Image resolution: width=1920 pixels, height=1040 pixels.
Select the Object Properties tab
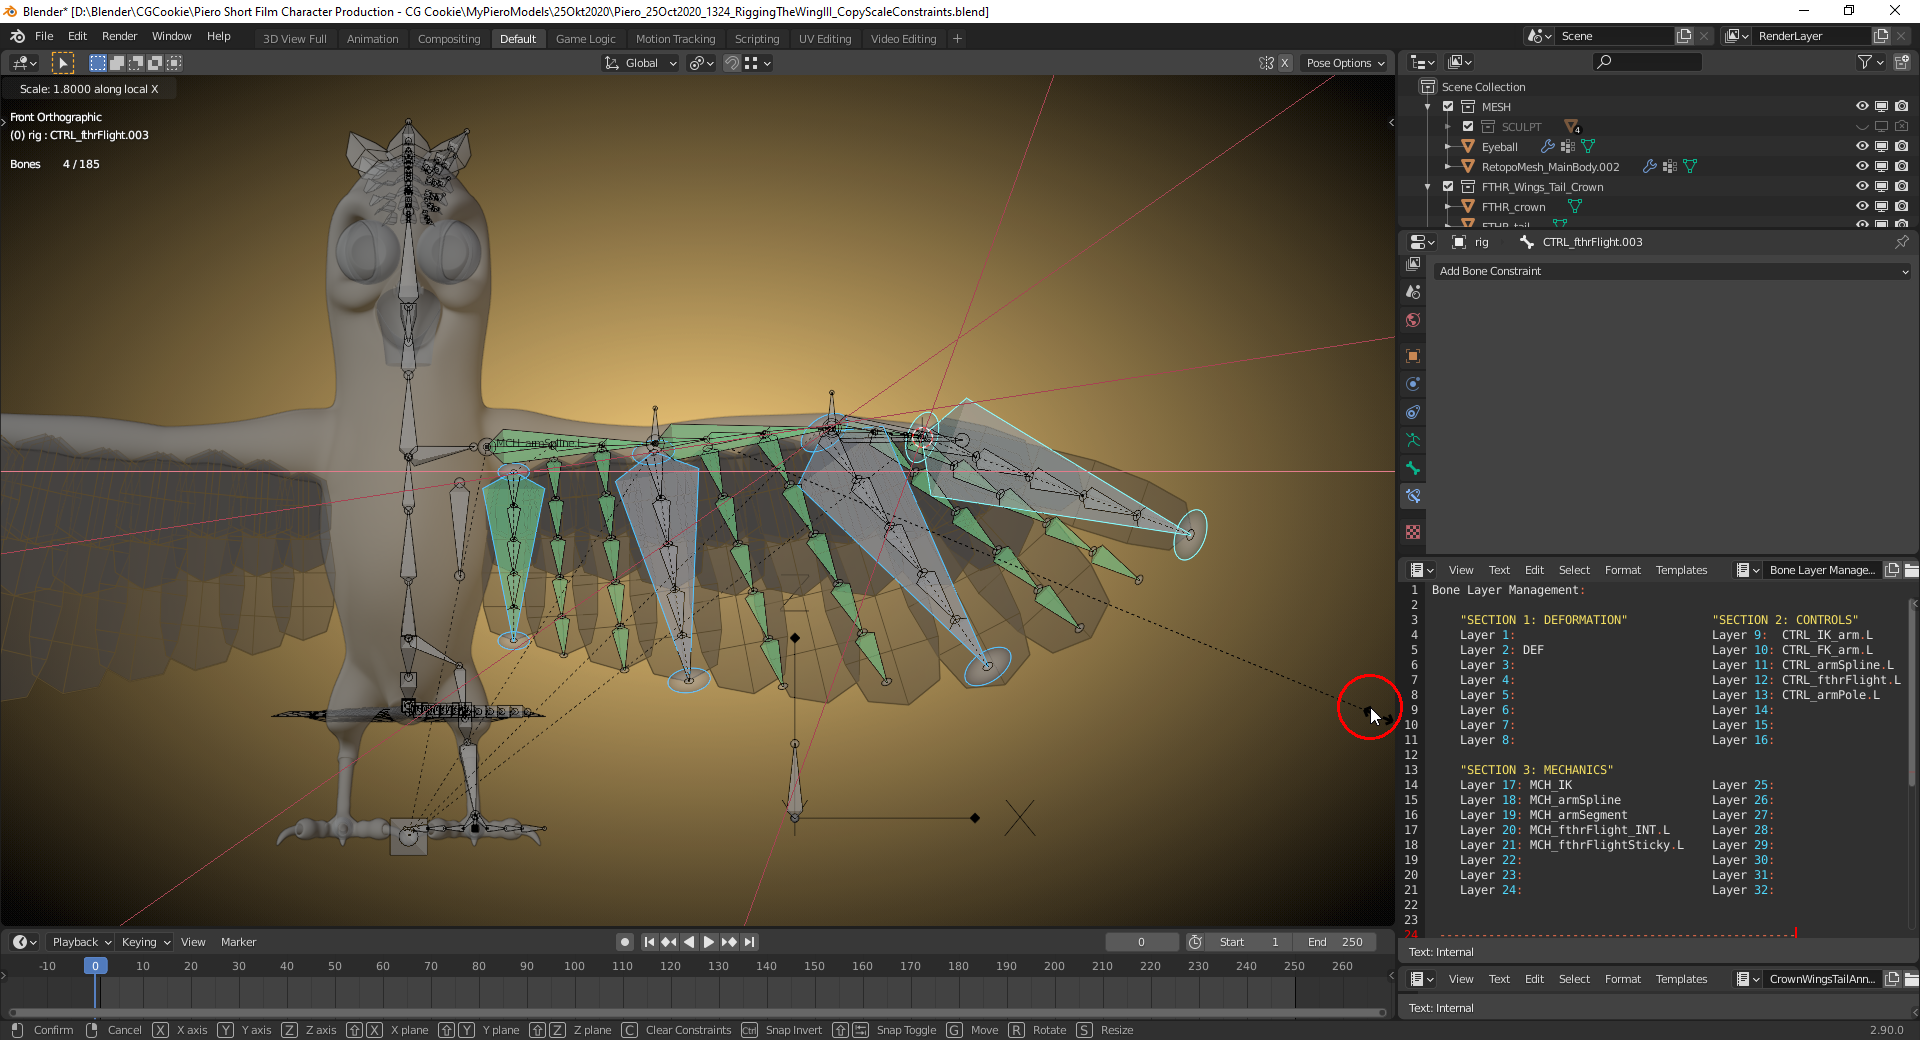point(1412,356)
